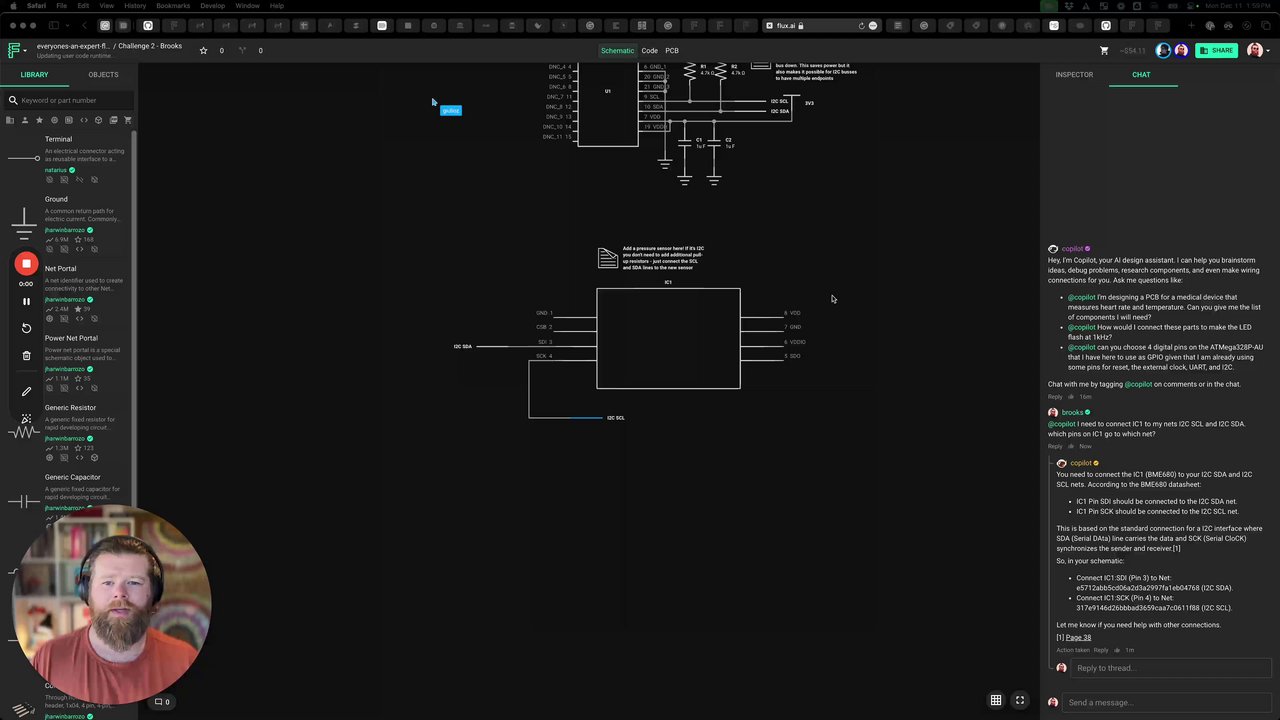The width and height of the screenshot is (1280, 720).
Task: Filter library by 3D cube icon
Action: [98, 120]
